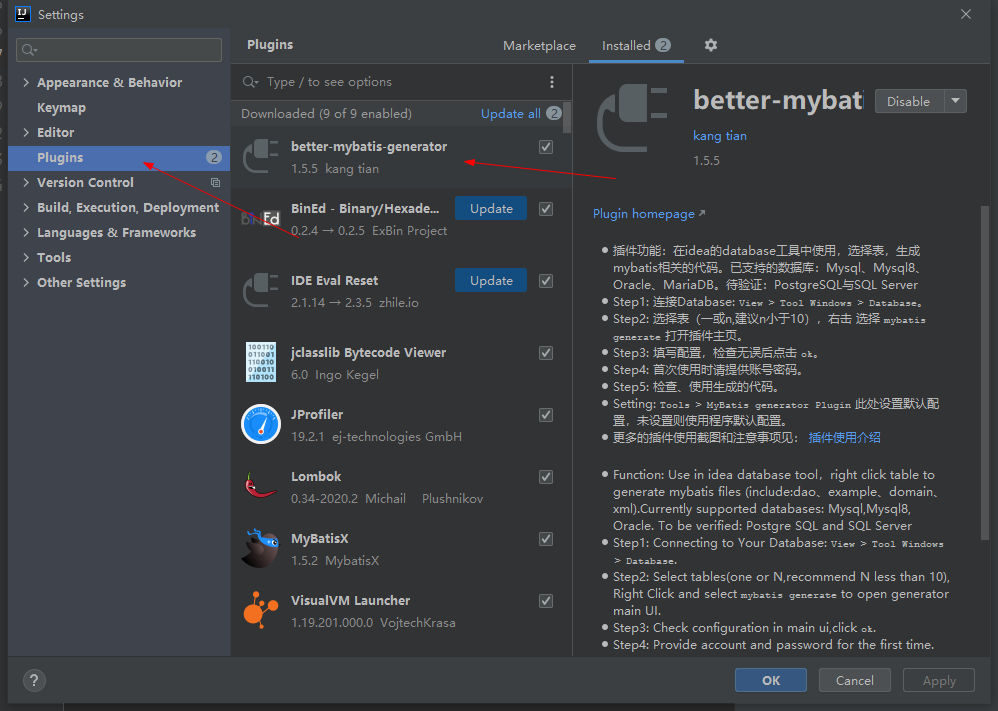Click the Update all count badge

tap(554, 113)
